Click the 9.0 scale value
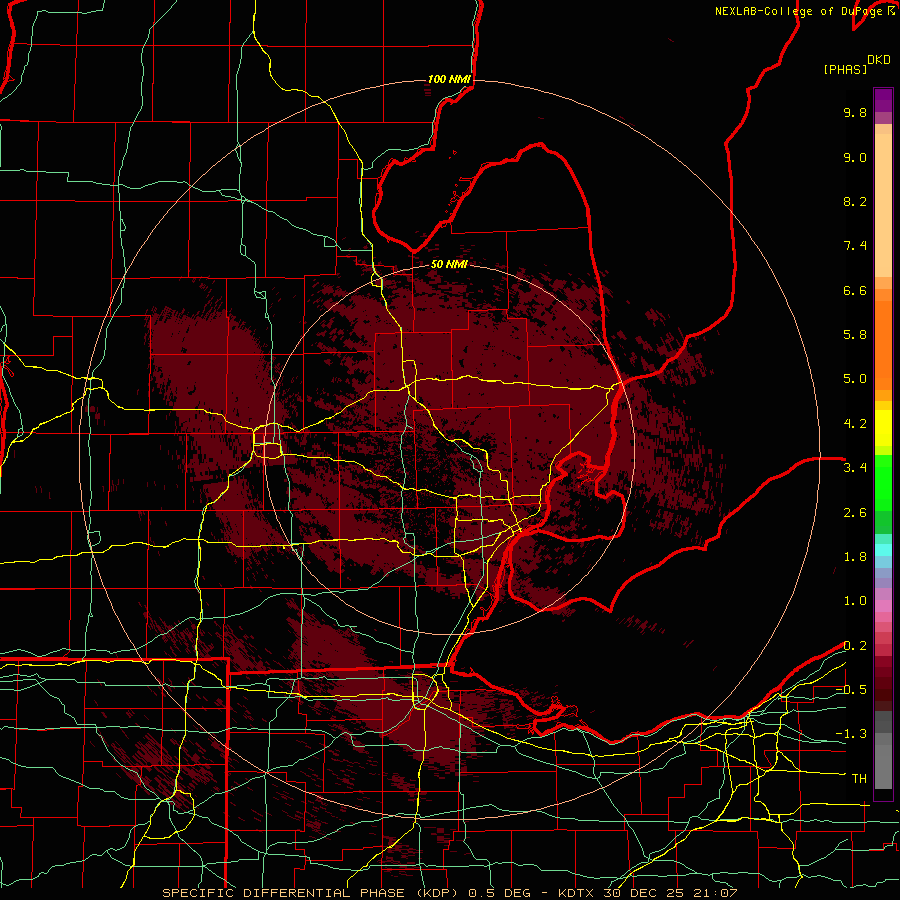 pyautogui.click(x=855, y=157)
